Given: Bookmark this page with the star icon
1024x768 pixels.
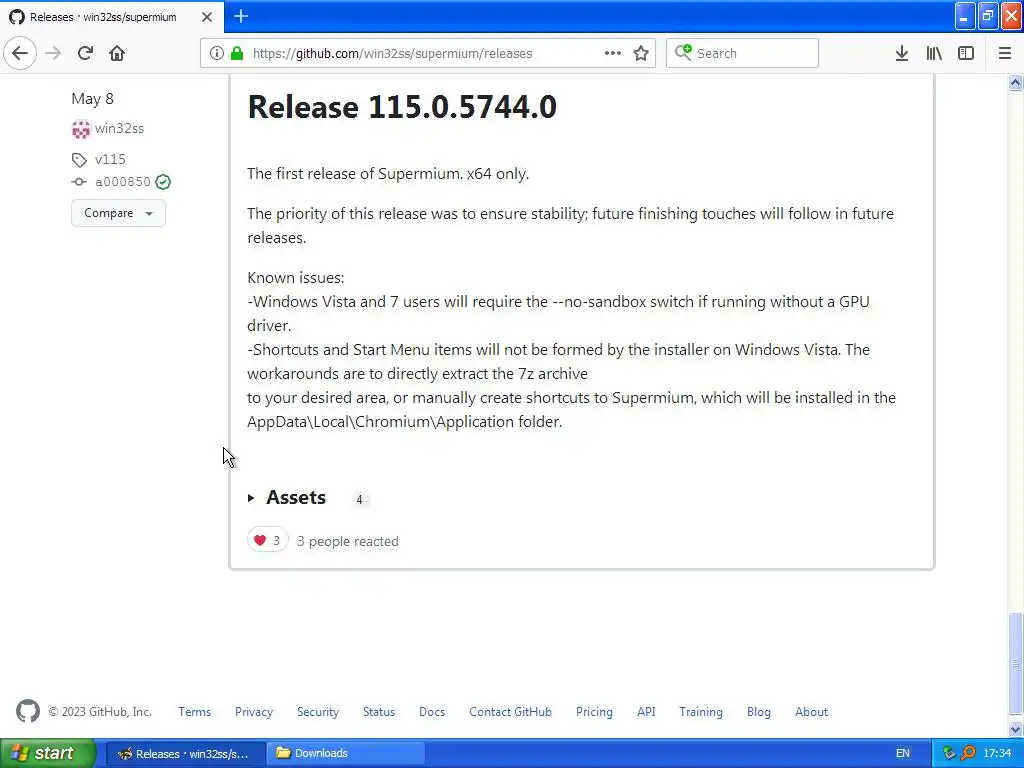Looking at the screenshot, I should point(641,53).
